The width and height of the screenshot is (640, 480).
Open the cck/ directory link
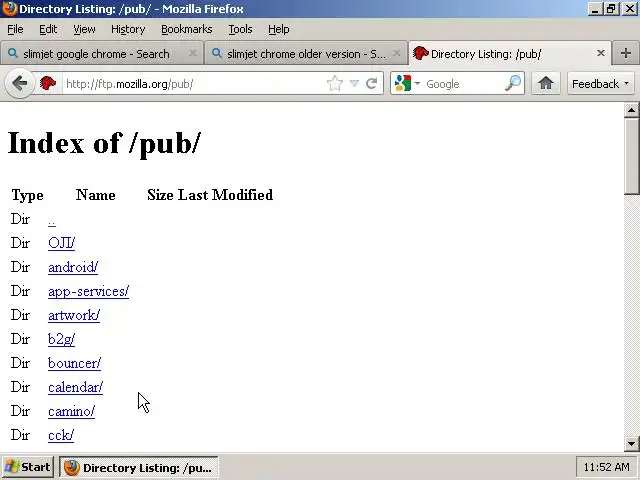(x=60, y=435)
